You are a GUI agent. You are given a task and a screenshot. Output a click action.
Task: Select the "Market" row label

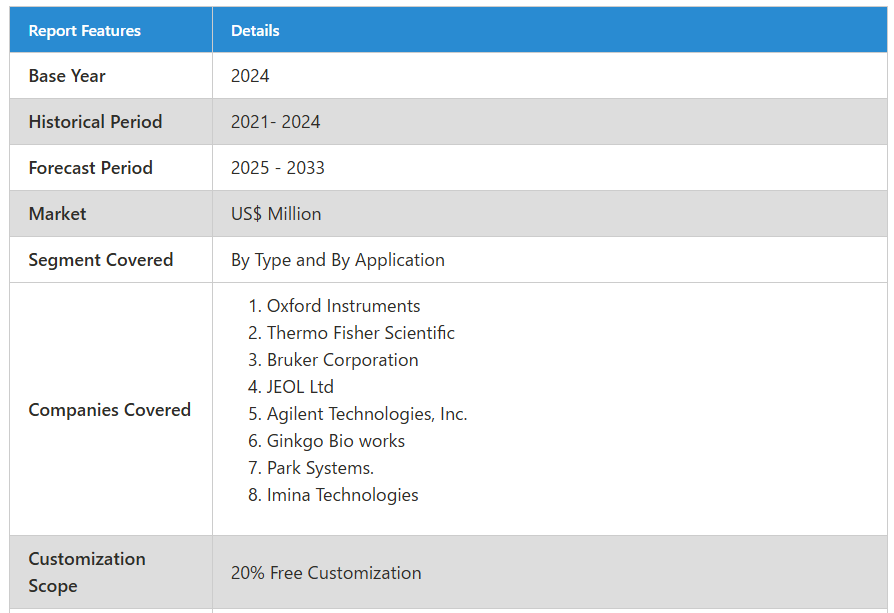[x=57, y=214]
